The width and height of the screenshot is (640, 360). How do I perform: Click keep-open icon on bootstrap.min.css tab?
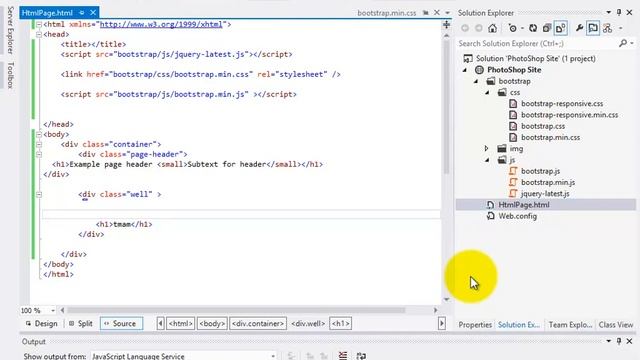coord(426,13)
